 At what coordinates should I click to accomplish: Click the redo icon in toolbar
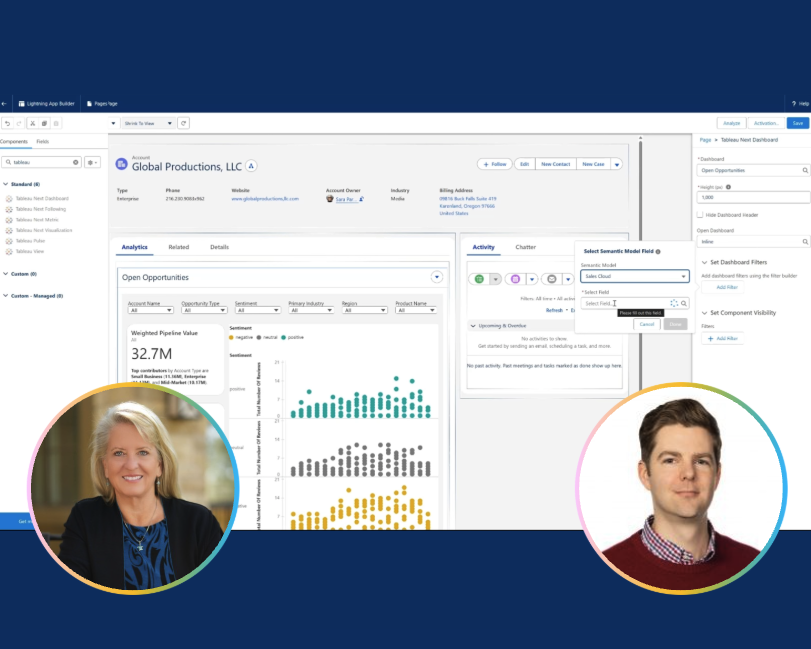pyautogui.click(x=19, y=124)
